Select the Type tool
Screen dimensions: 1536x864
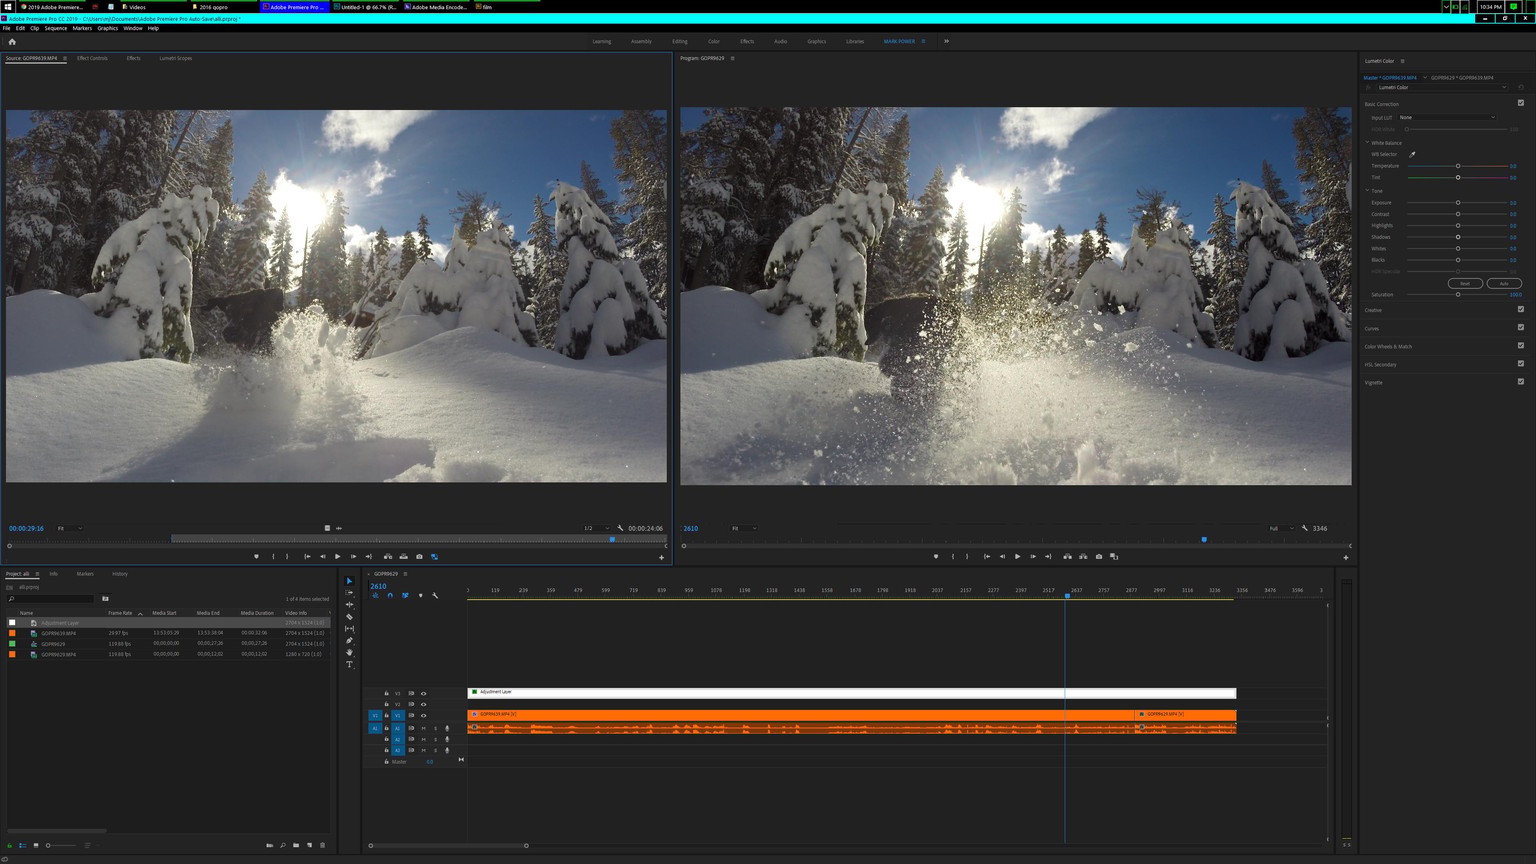349,665
